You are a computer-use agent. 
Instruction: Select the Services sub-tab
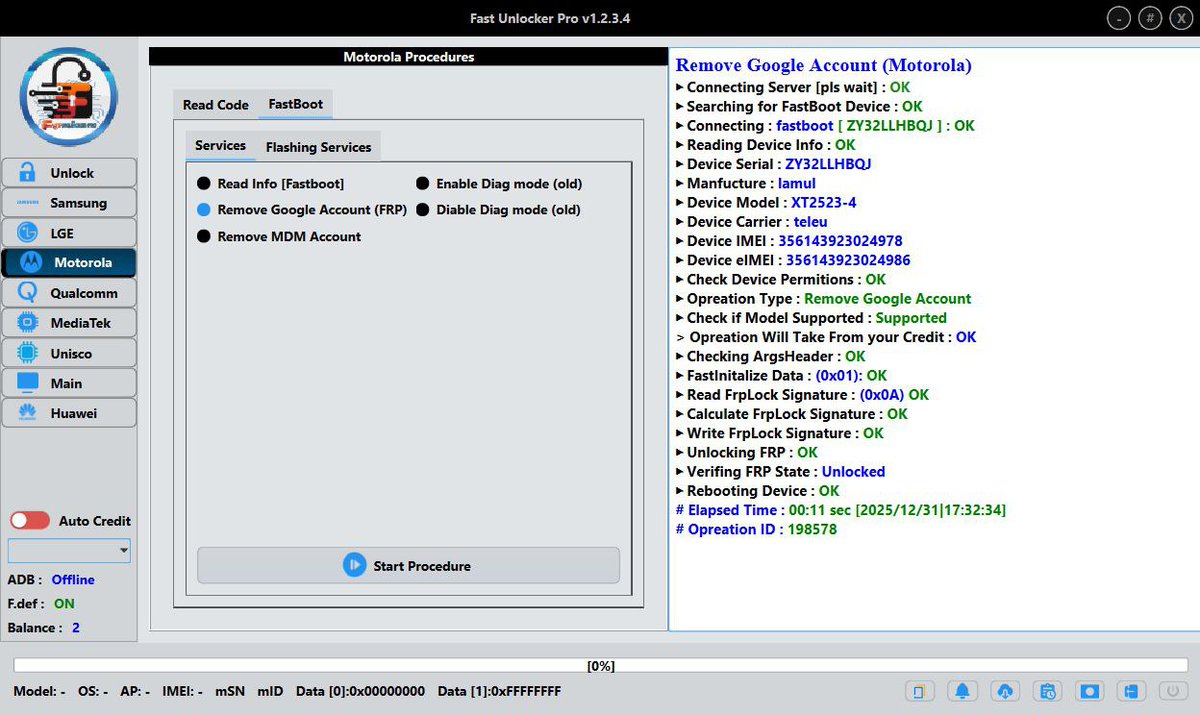pyautogui.click(x=220, y=146)
